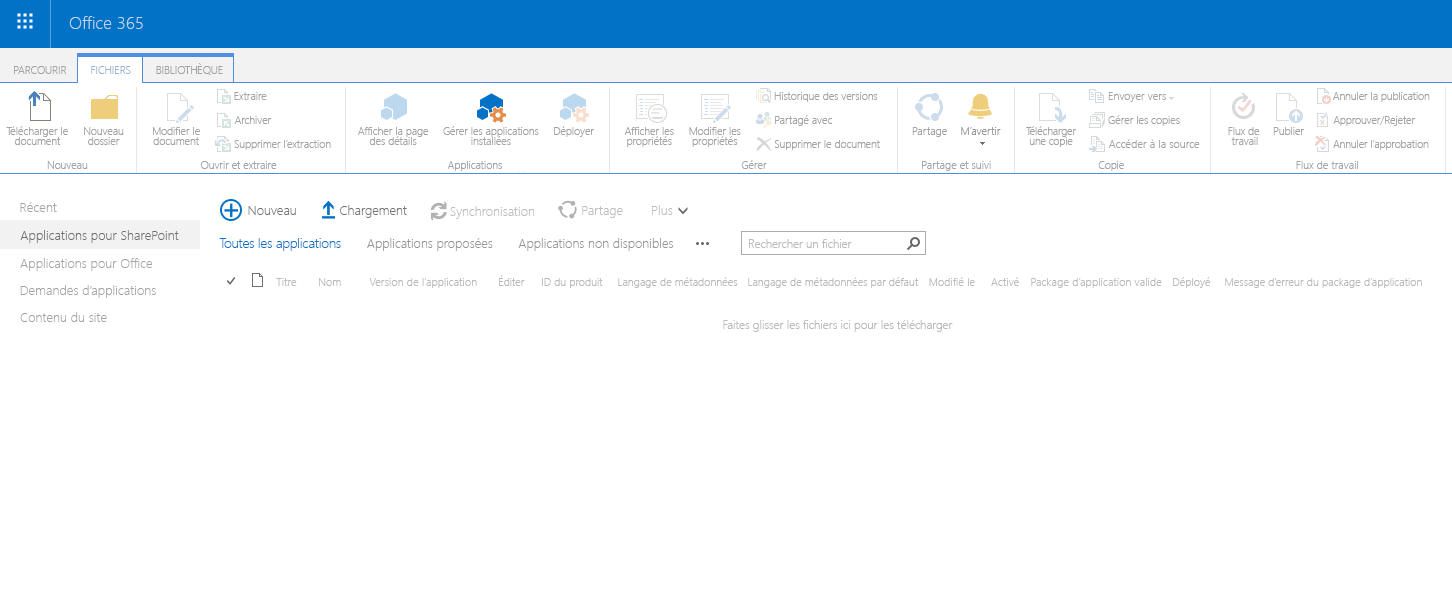Click the Télécharger une copie icon
Viewport: 1452px width, 613px height.
pos(1049,118)
